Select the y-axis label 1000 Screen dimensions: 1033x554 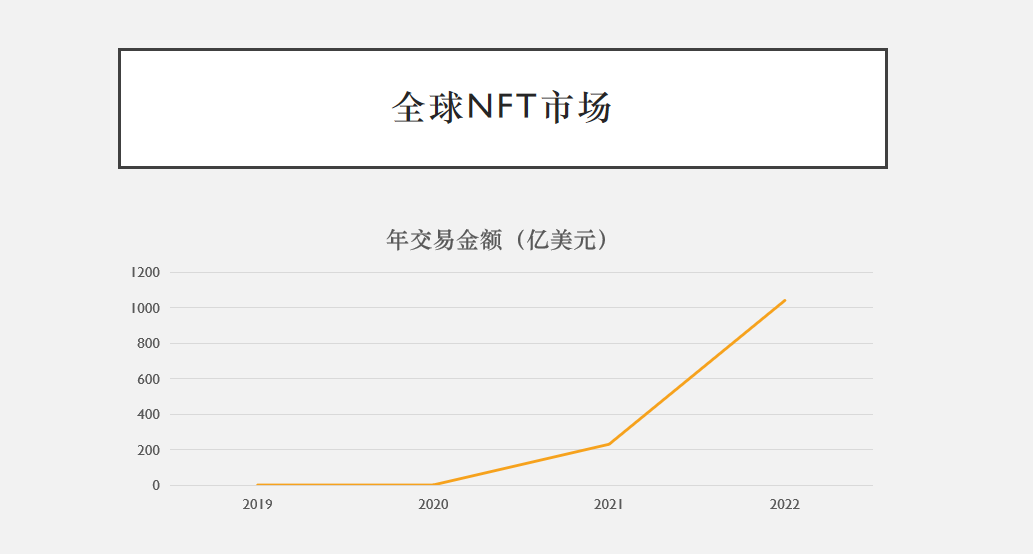145,308
